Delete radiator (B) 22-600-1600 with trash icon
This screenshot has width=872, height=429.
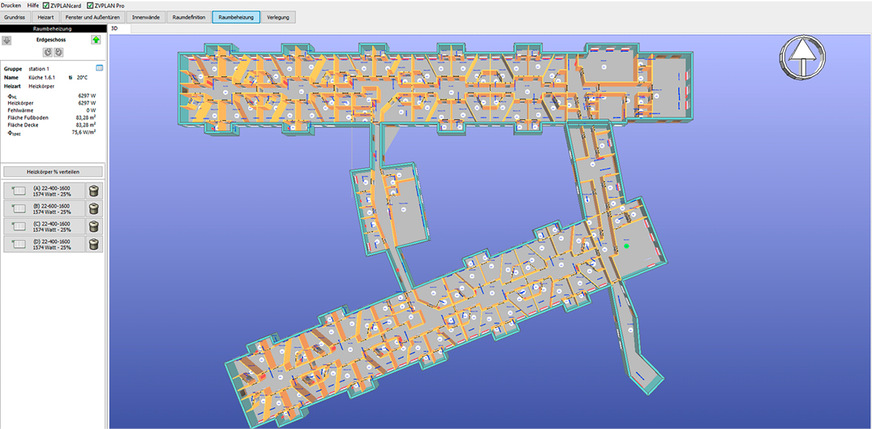click(x=94, y=208)
